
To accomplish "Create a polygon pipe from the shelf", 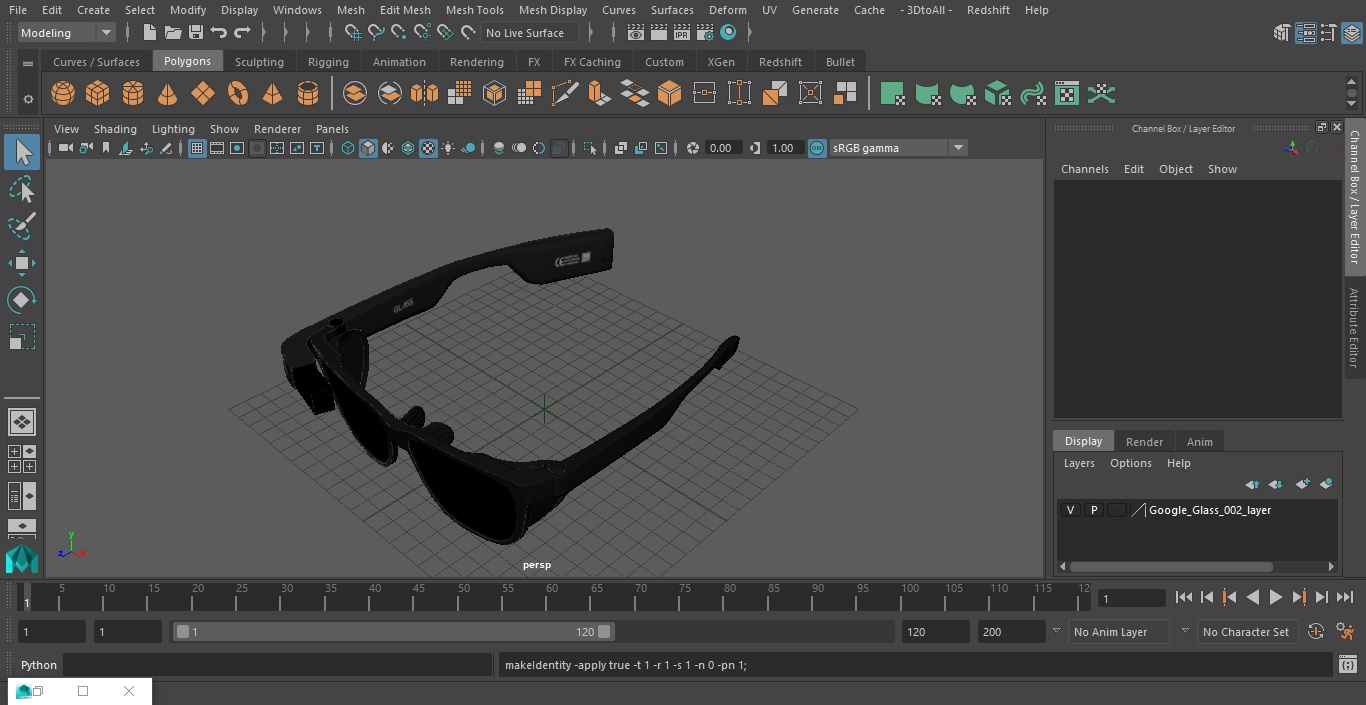I will (308, 94).
